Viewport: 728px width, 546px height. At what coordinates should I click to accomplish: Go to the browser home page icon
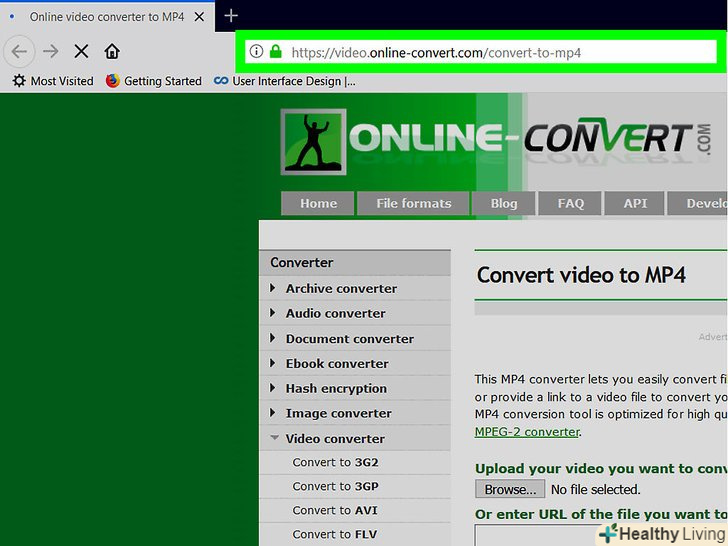tap(112, 51)
